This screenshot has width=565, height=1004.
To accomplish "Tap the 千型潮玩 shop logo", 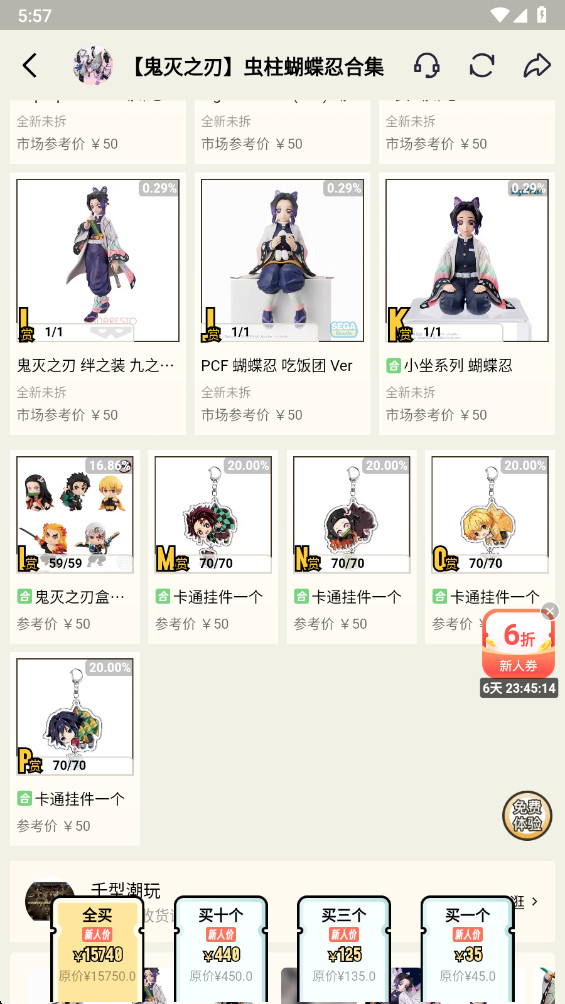I will (x=49, y=901).
